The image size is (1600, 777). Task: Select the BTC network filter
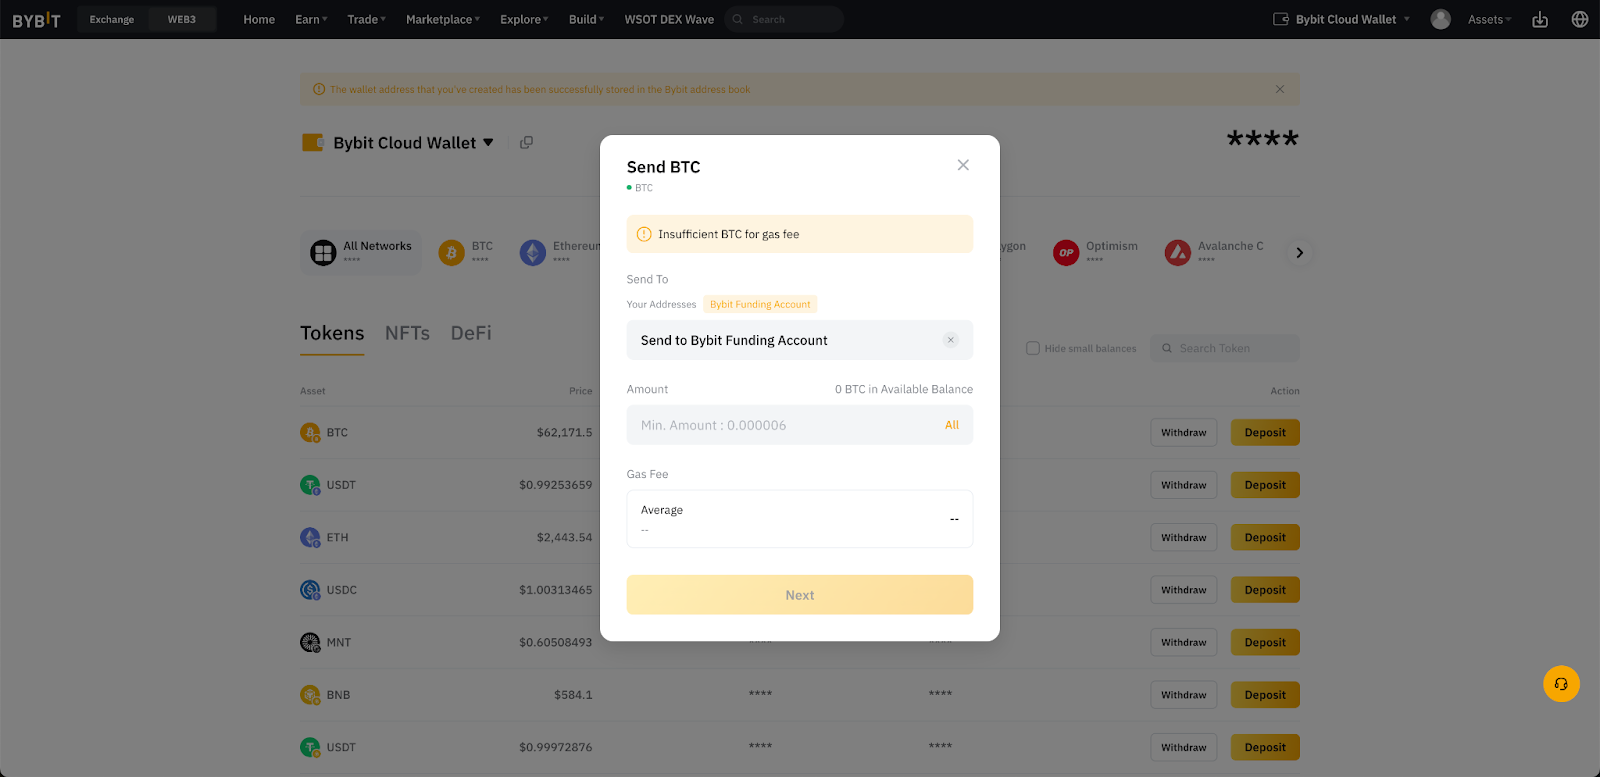tap(466, 252)
